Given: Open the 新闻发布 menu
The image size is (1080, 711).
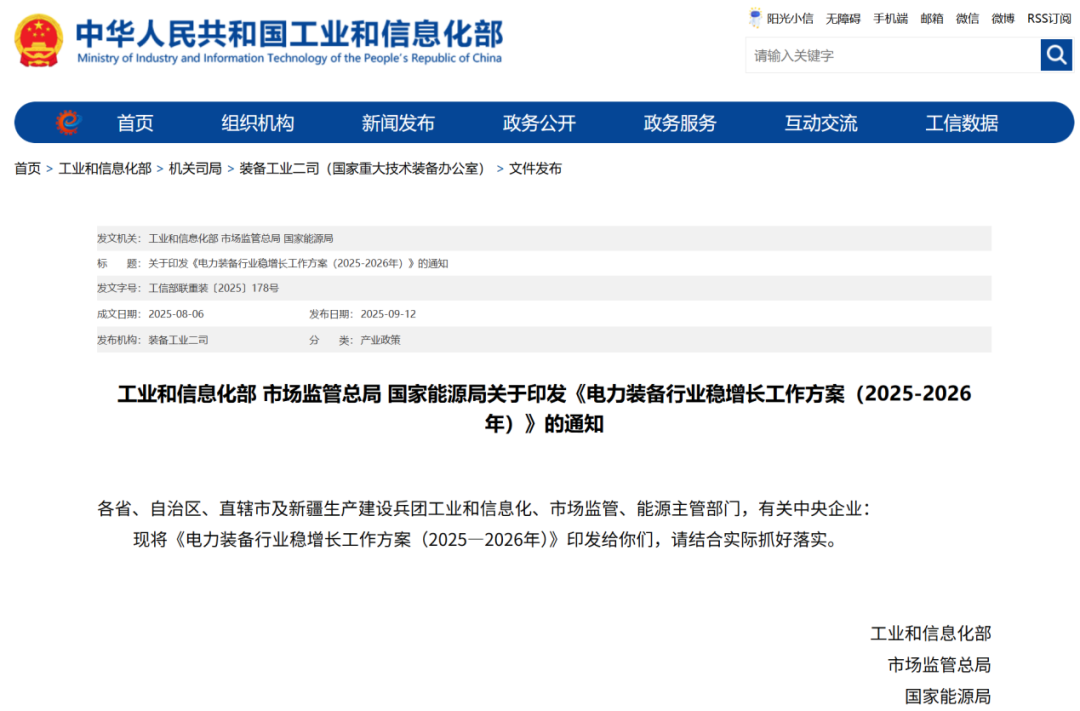Looking at the screenshot, I should tap(398, 123).
